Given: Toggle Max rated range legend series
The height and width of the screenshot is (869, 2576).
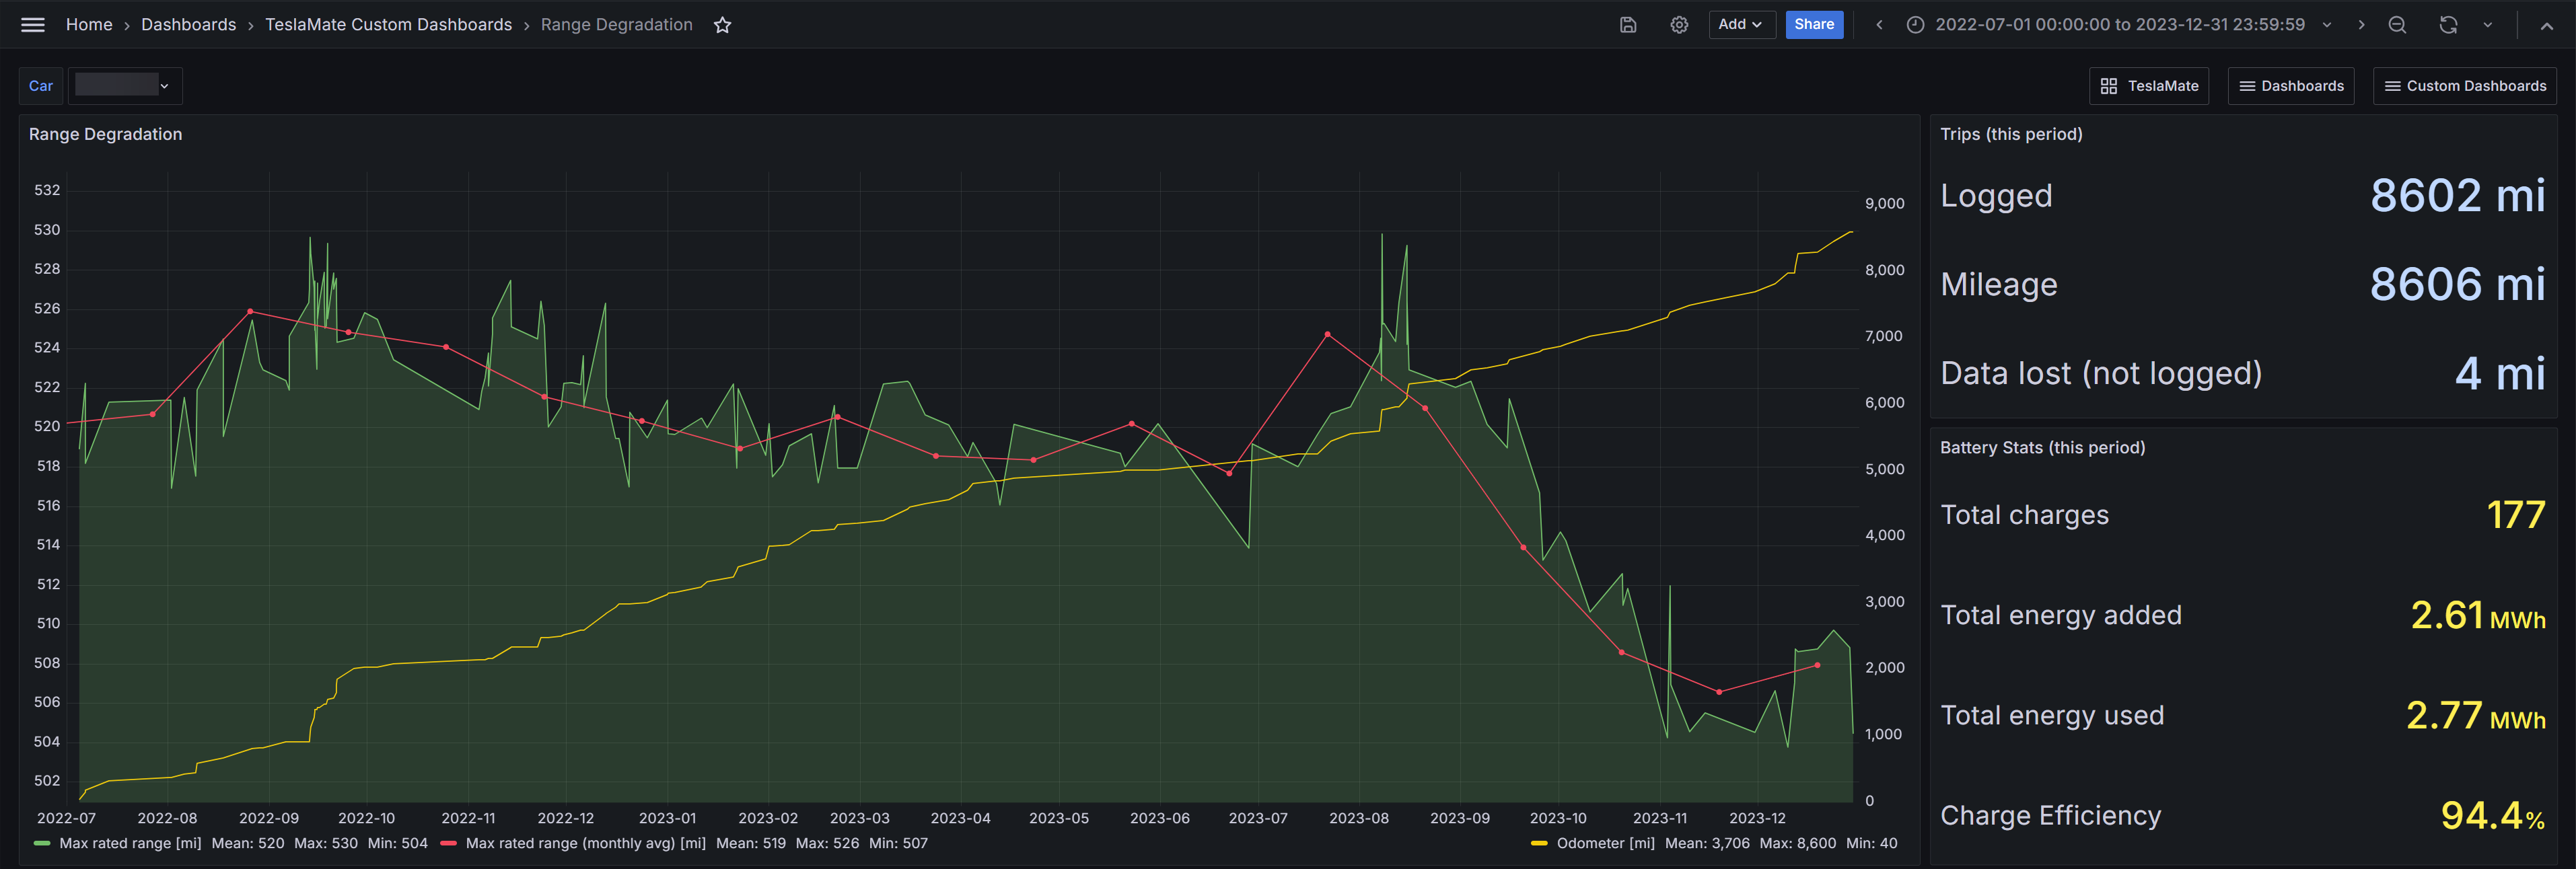Looking at the screenshot, I should pyautogui.click(x=130, y=843).
